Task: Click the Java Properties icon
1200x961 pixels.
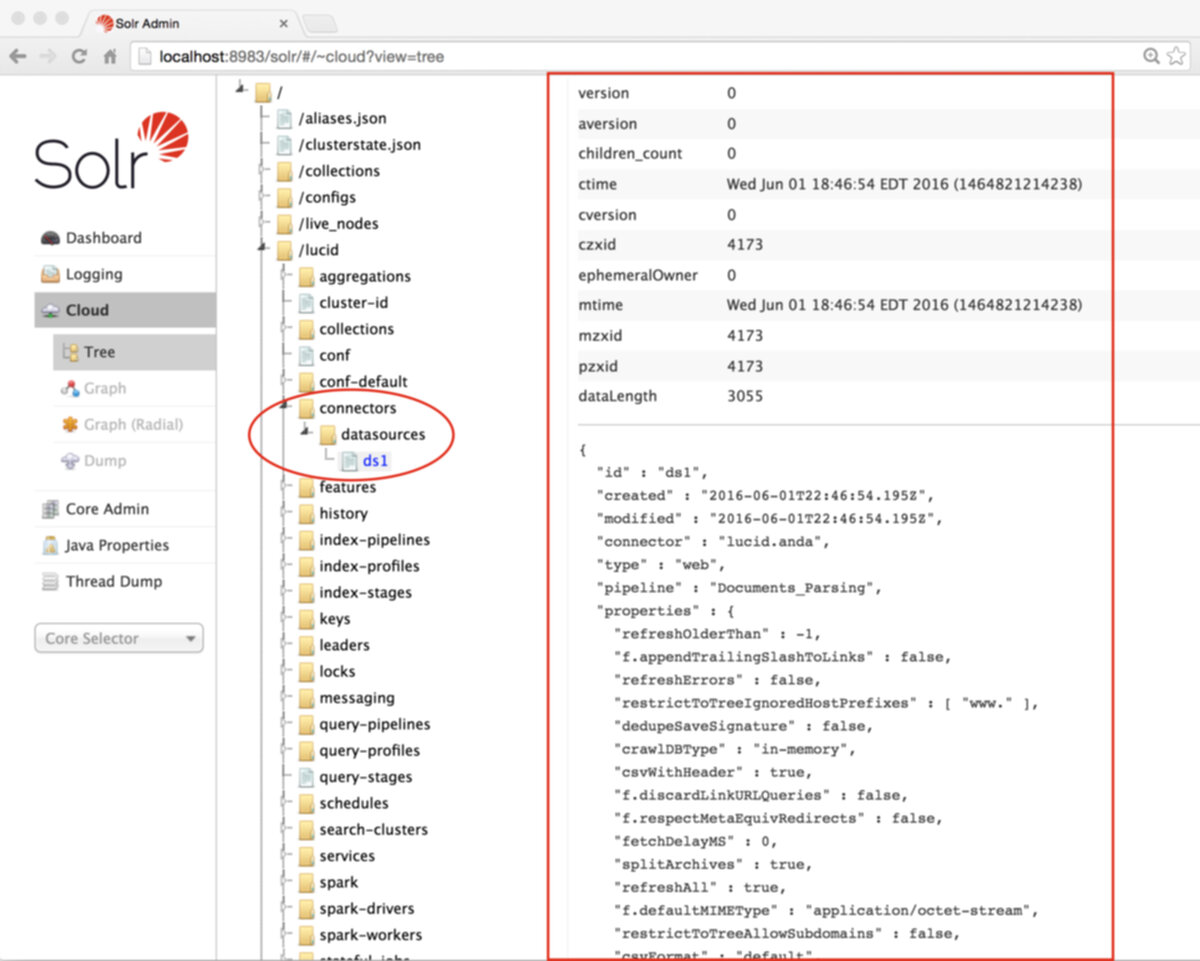Action: coord(50,545)
